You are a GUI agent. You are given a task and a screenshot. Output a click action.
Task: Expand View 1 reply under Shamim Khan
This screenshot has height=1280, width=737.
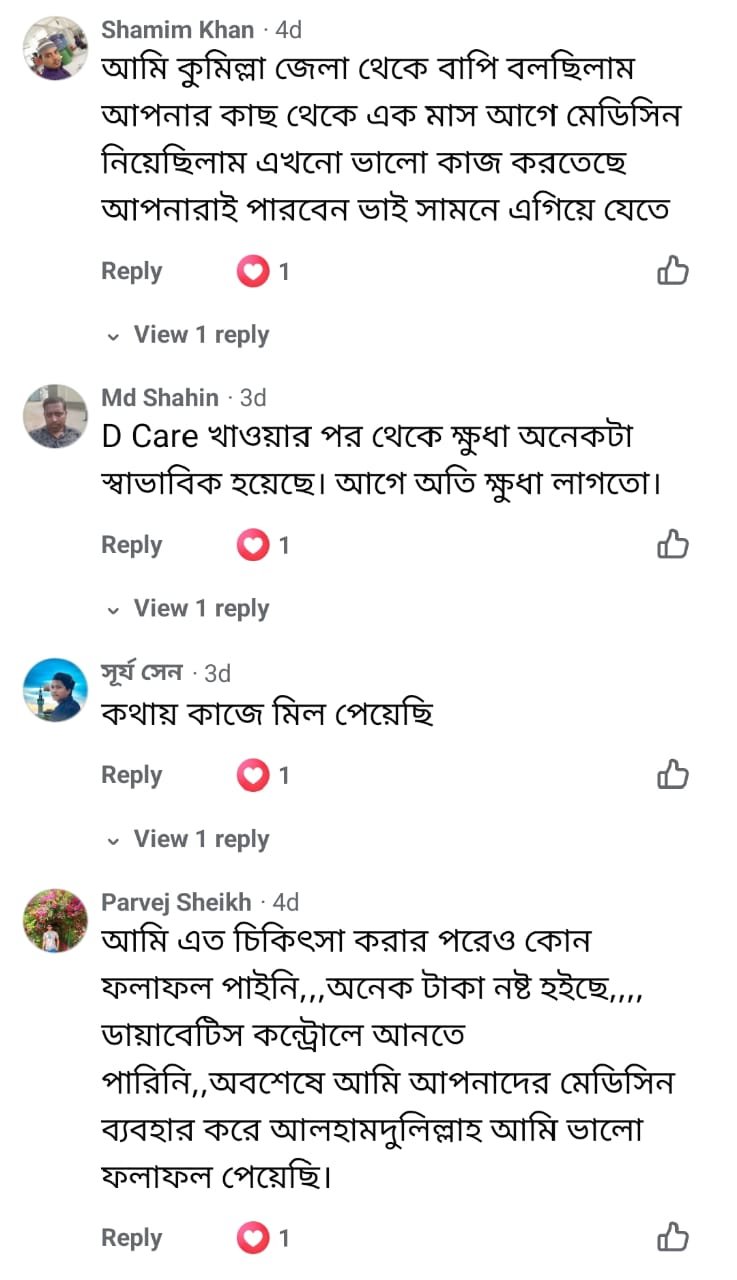point(200,335)
